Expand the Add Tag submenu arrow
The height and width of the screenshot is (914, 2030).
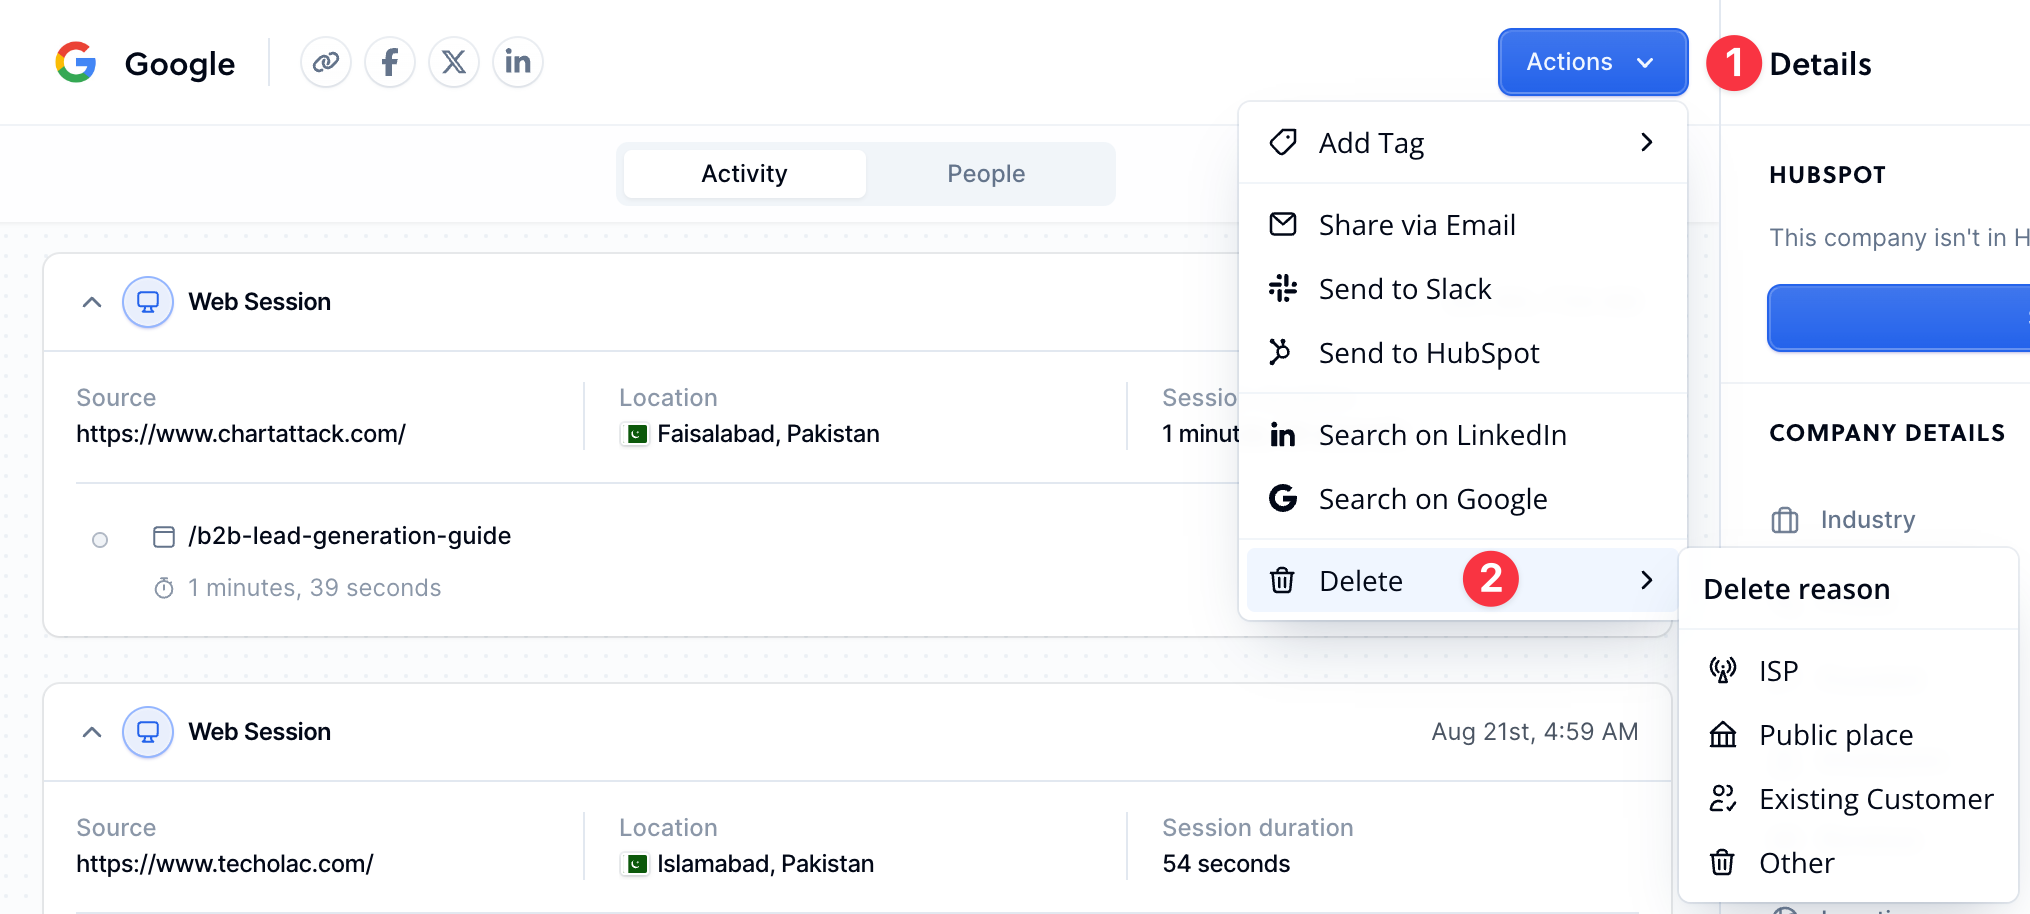tap(1646, 143)
